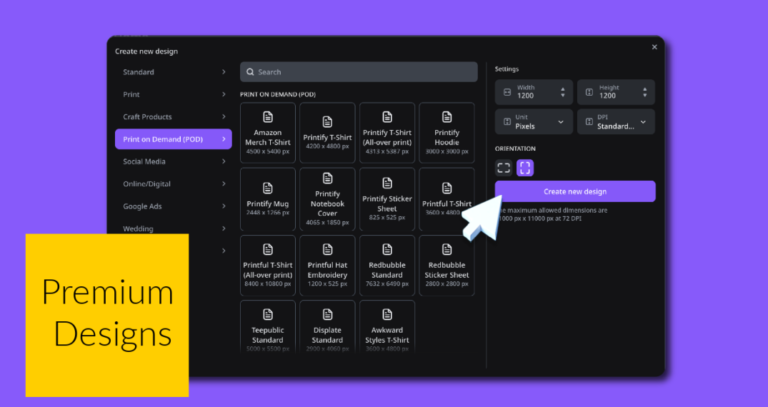Screen dimensions: 768x407
Task: Expand the Online/Digital chevron
Action: point(224,184)
